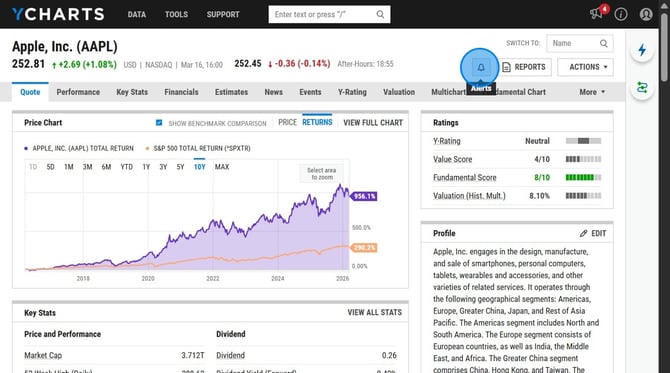Open the user account avatar icon

coord(646,14)
